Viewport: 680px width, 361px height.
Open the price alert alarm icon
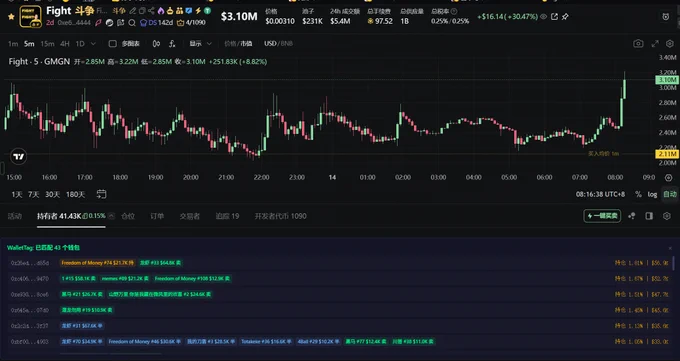tap(666, 16)
